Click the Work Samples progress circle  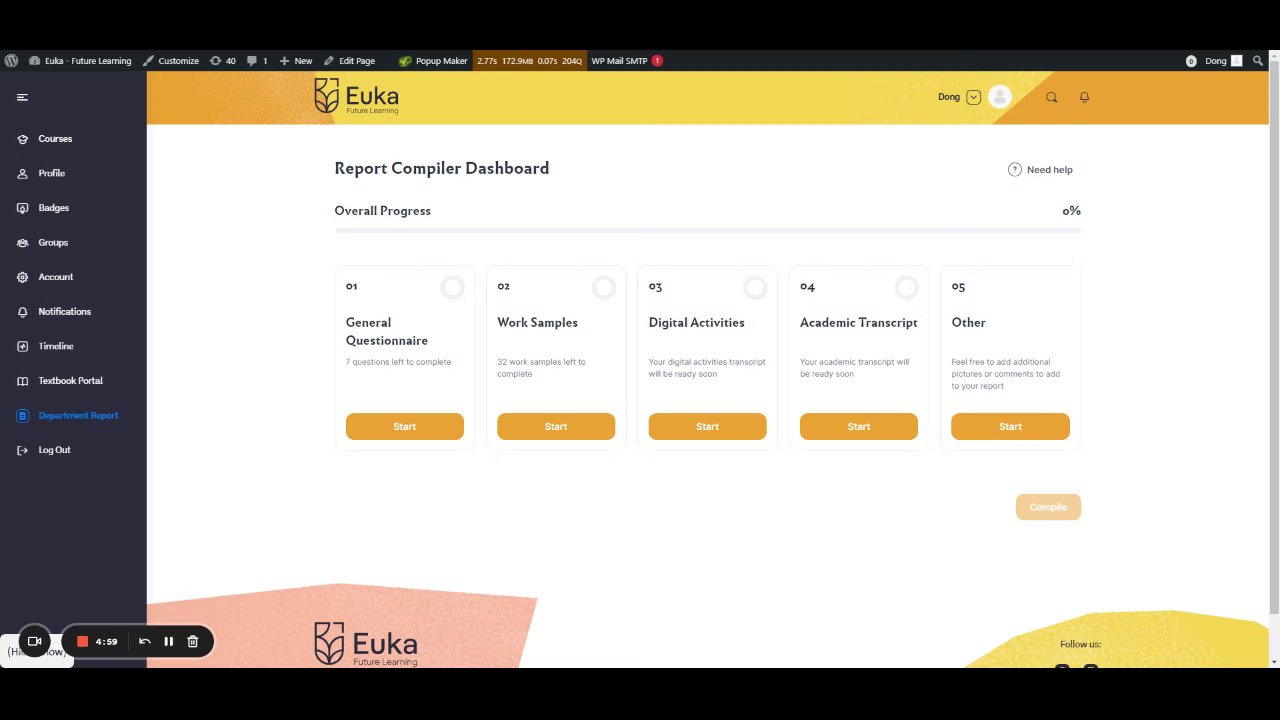point(604,288)
